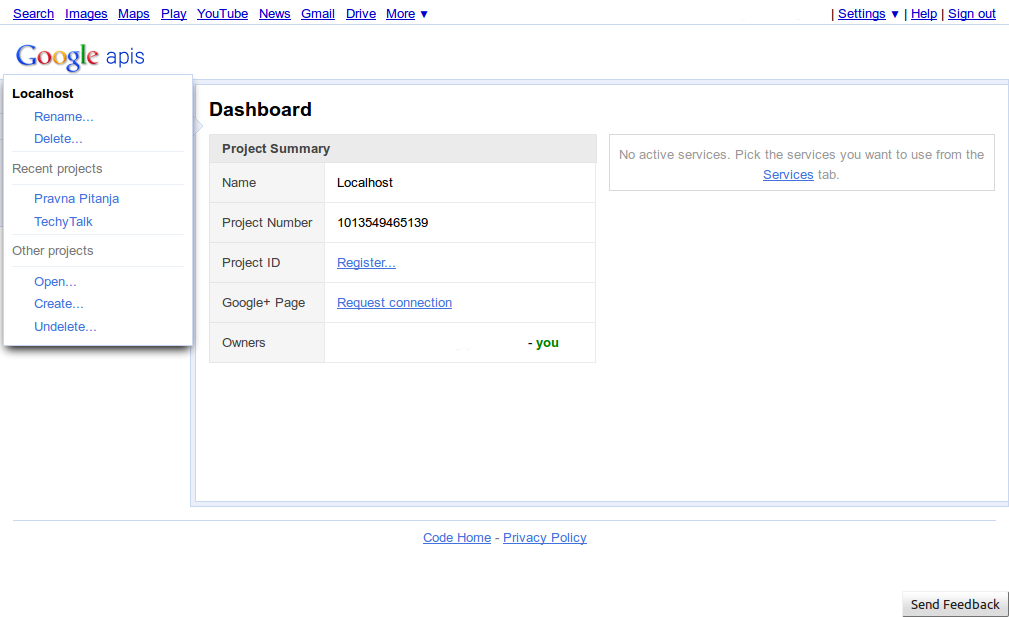Click Register... link for Project ID
The image size is (1009, 617).
(366, 262)
